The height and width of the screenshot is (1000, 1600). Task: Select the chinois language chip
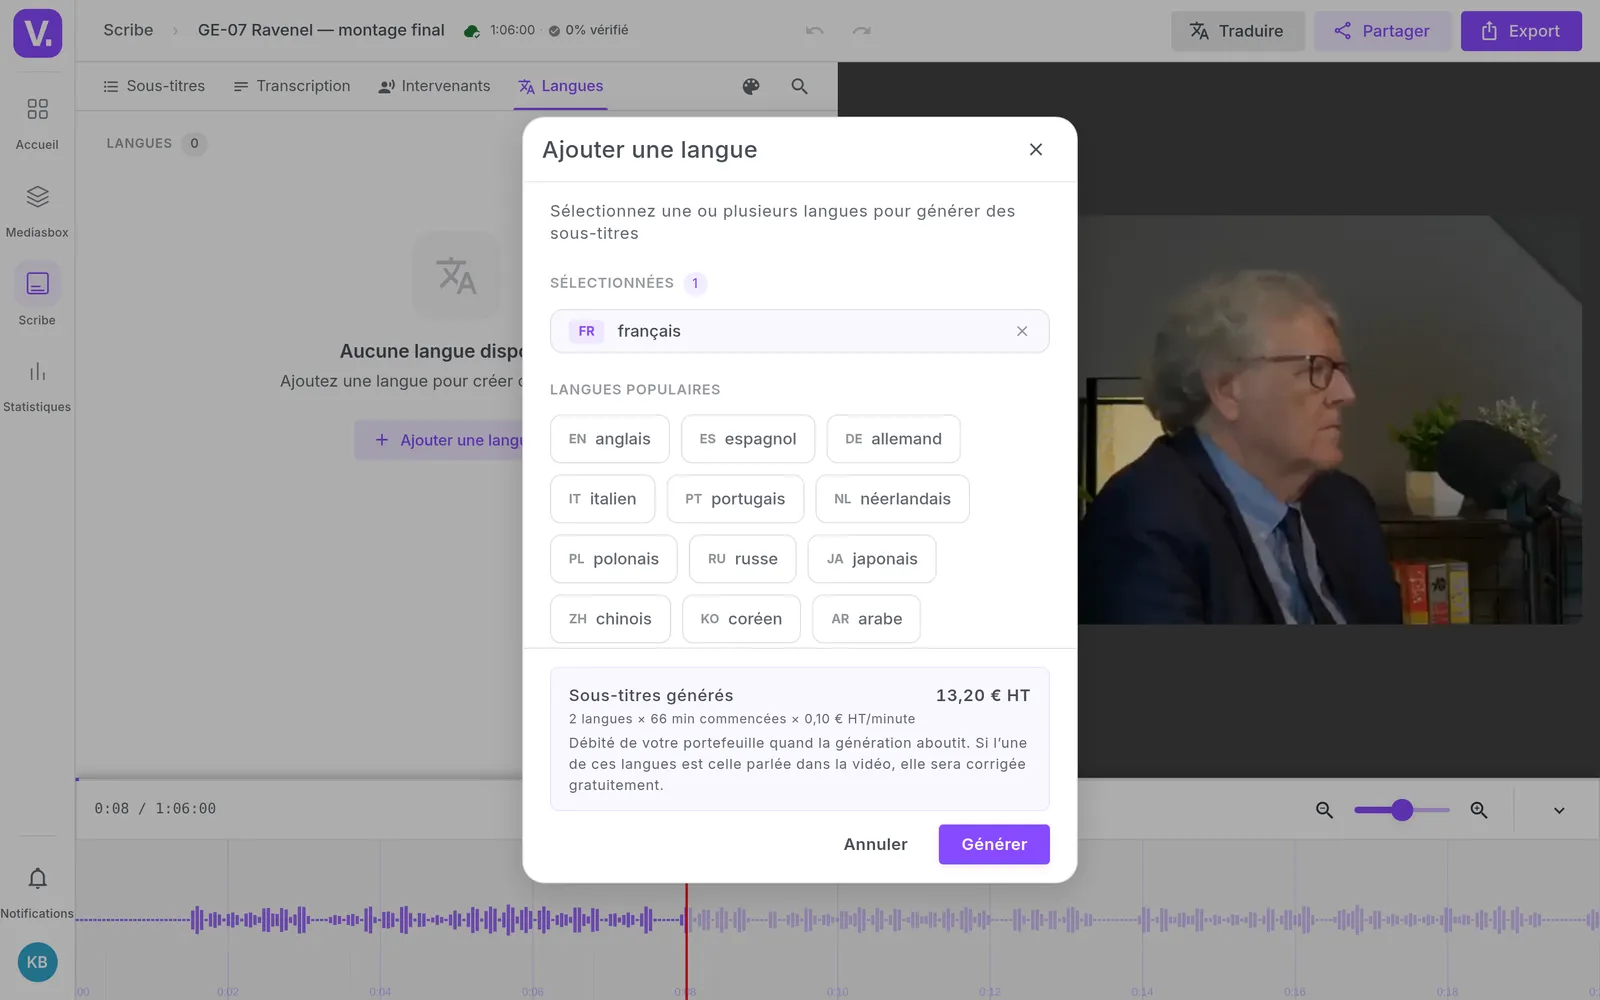click(x=611, y=619)
